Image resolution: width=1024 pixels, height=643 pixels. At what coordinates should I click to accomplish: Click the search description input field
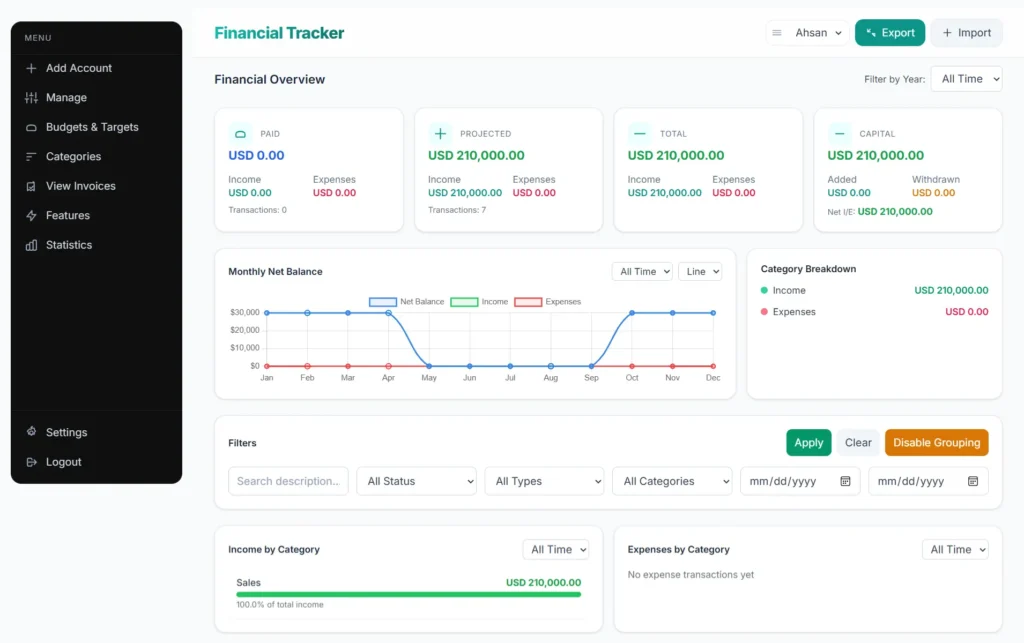point(288,481)
